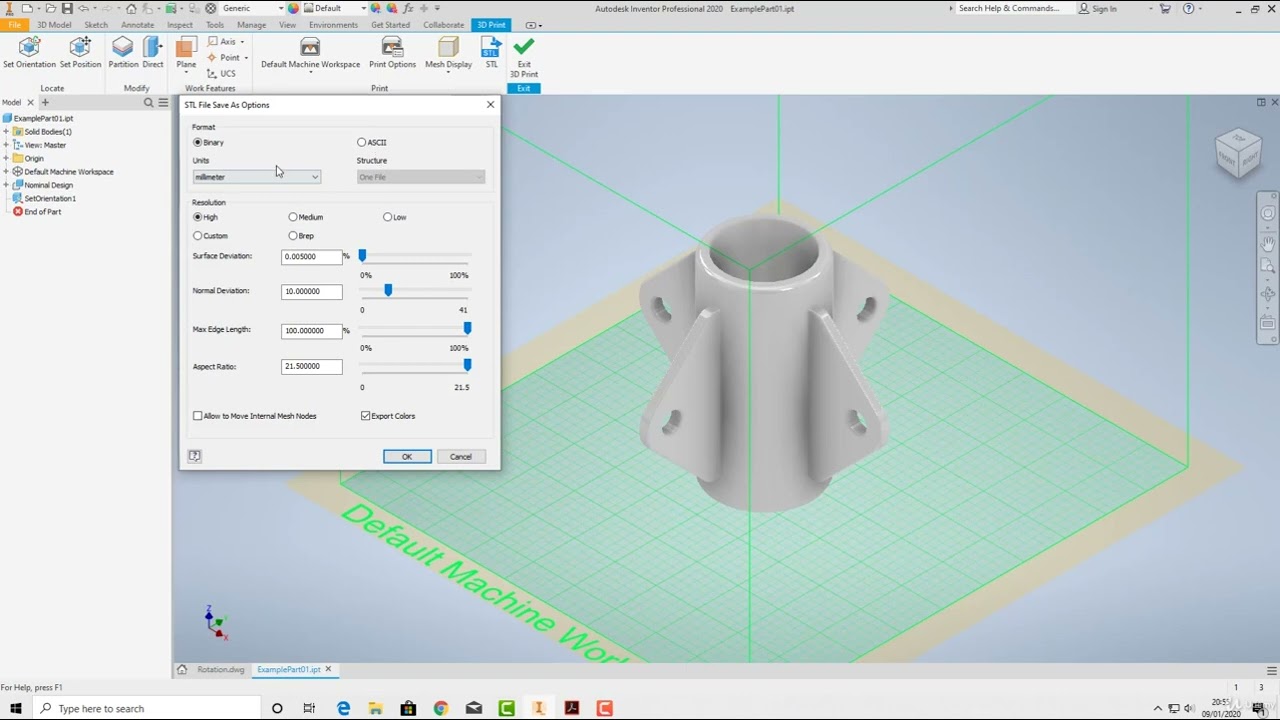Screen dimensions: 1280x720
Task: Open the Units millimeter dropdown
Action: [257, 177]
